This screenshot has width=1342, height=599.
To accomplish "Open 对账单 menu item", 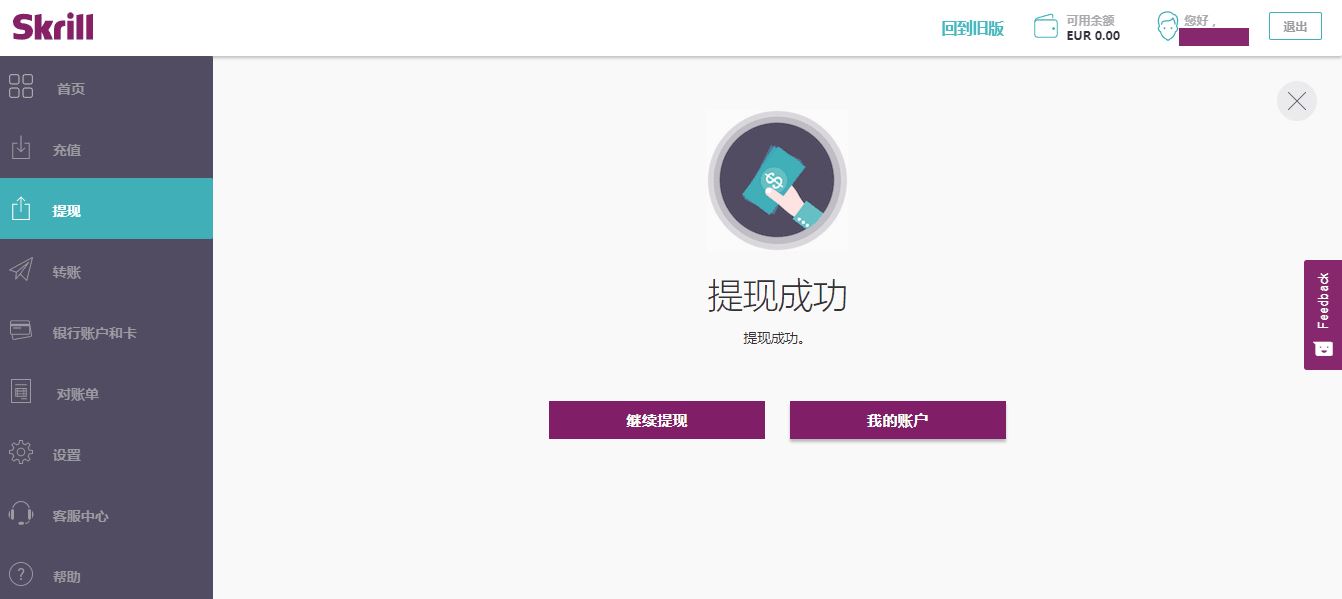I will pos(106,394).
